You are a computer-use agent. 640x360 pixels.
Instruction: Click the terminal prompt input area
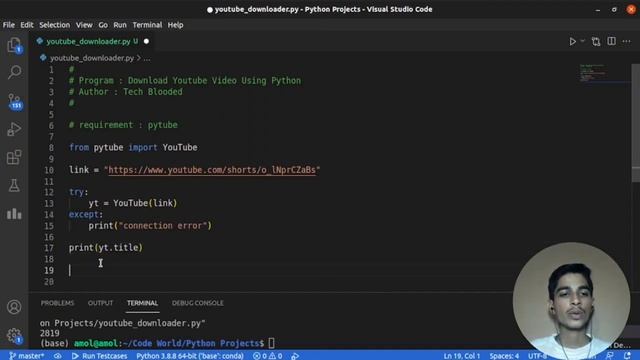(271, 343)
